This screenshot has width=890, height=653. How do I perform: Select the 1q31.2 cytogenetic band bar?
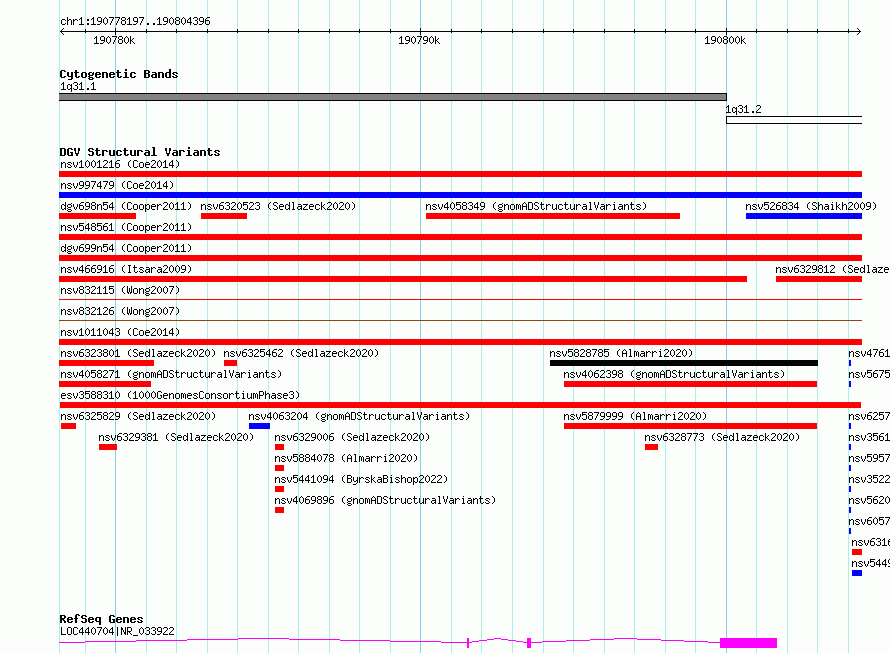coord(794,120)
